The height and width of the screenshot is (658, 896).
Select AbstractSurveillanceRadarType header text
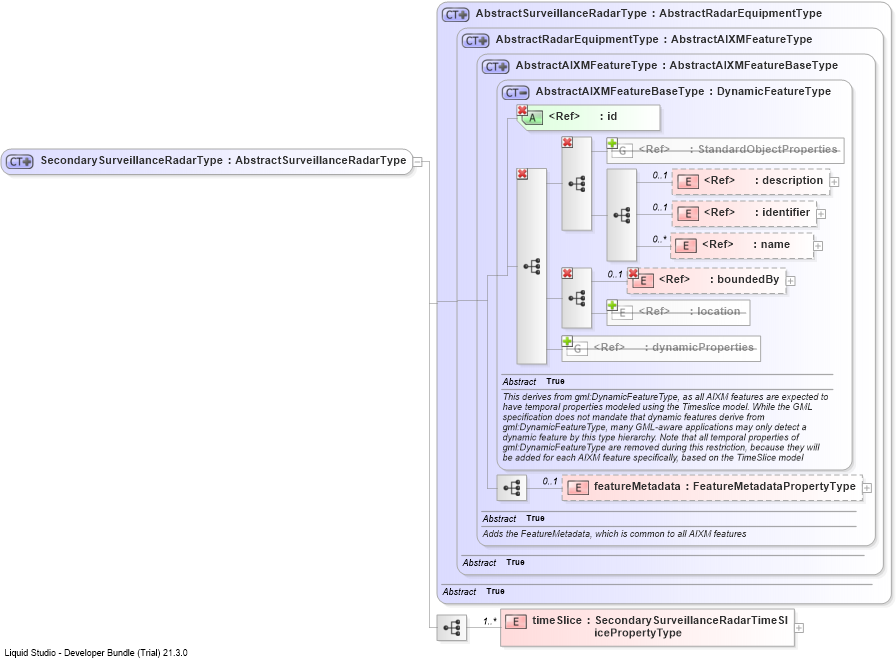649,13
